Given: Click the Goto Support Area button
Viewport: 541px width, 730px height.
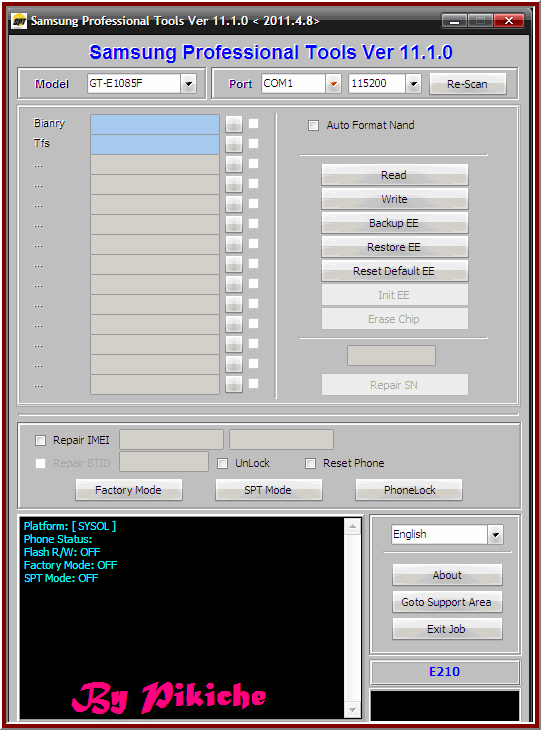Looking at the screenshot, I should pos(447,602).
